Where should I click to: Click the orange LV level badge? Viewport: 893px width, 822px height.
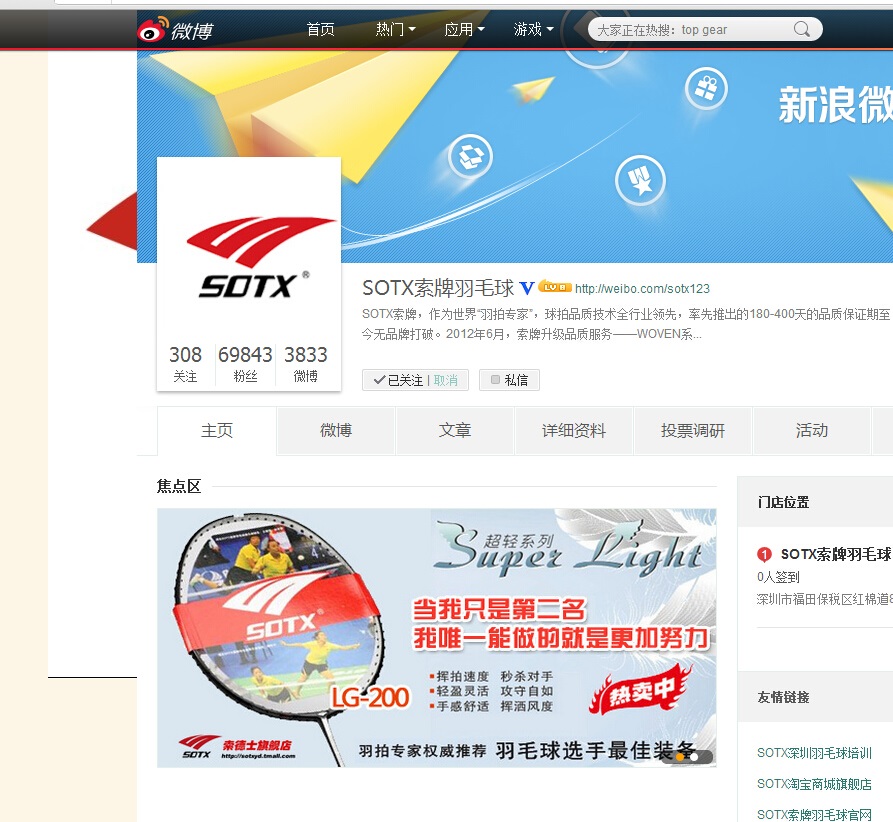coord(555,286)
